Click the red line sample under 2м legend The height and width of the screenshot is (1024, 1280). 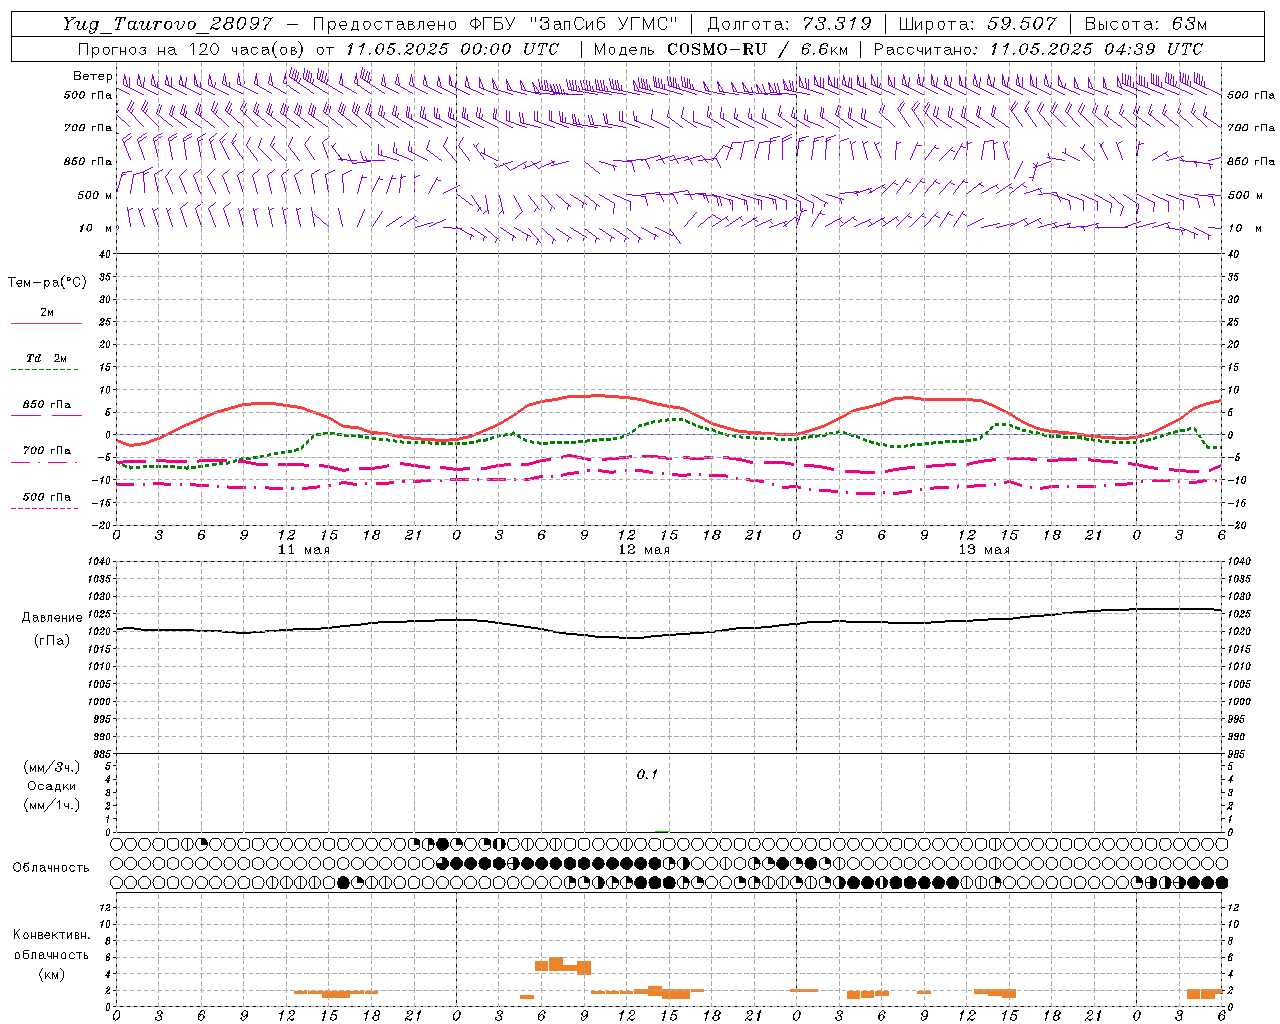point(46,323)
